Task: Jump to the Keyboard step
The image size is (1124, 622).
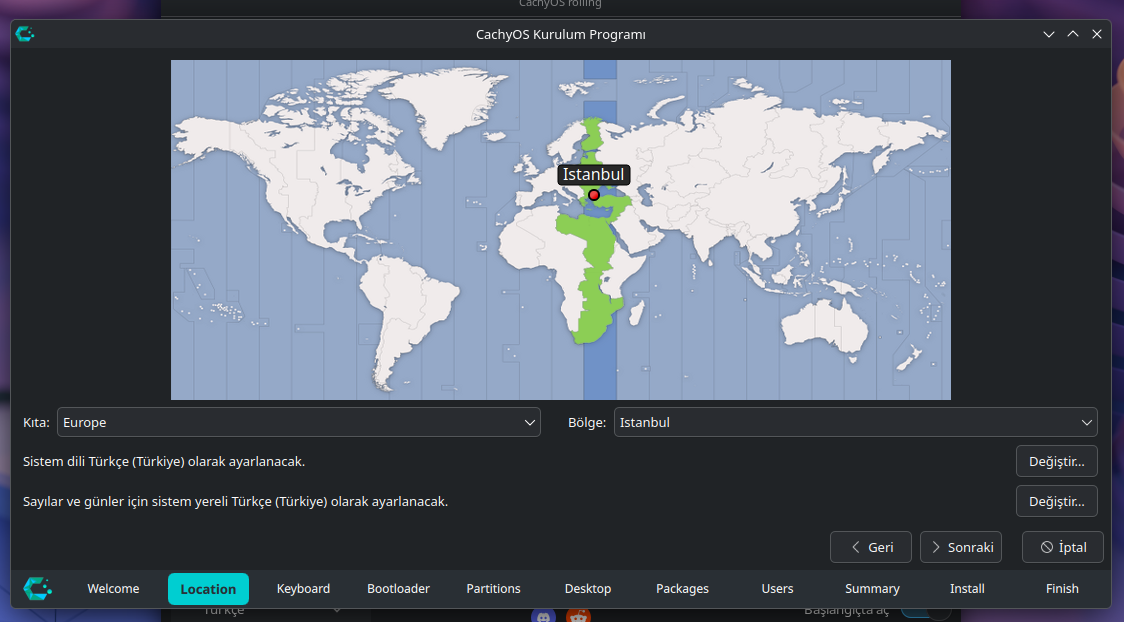Action: (303, 588)
